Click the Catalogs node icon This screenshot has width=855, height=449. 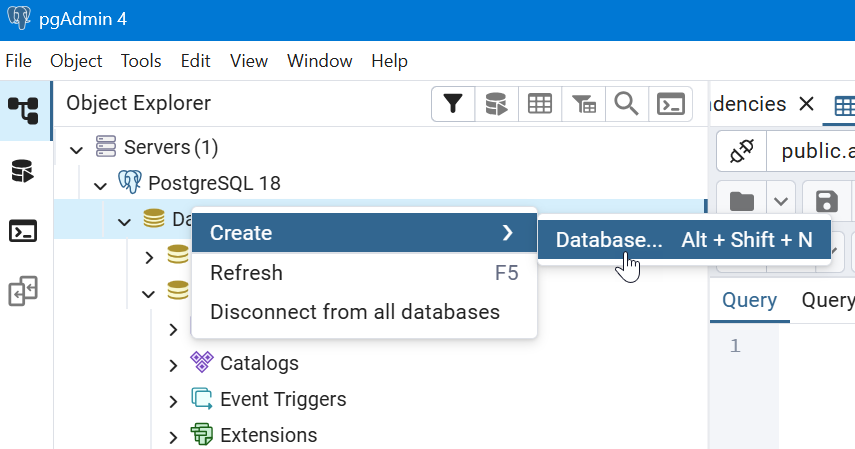[202, 362]
